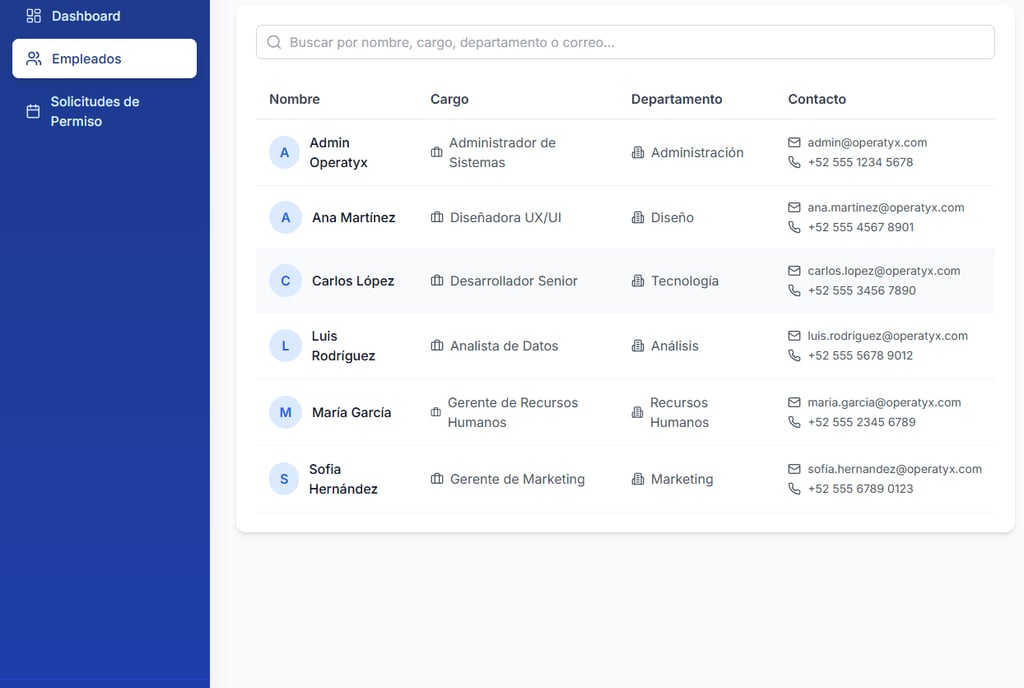Open Solicitudes de Permiso in sidebar
The width and height of the screenshot is (1024, 688).
(x=104, y=112)
